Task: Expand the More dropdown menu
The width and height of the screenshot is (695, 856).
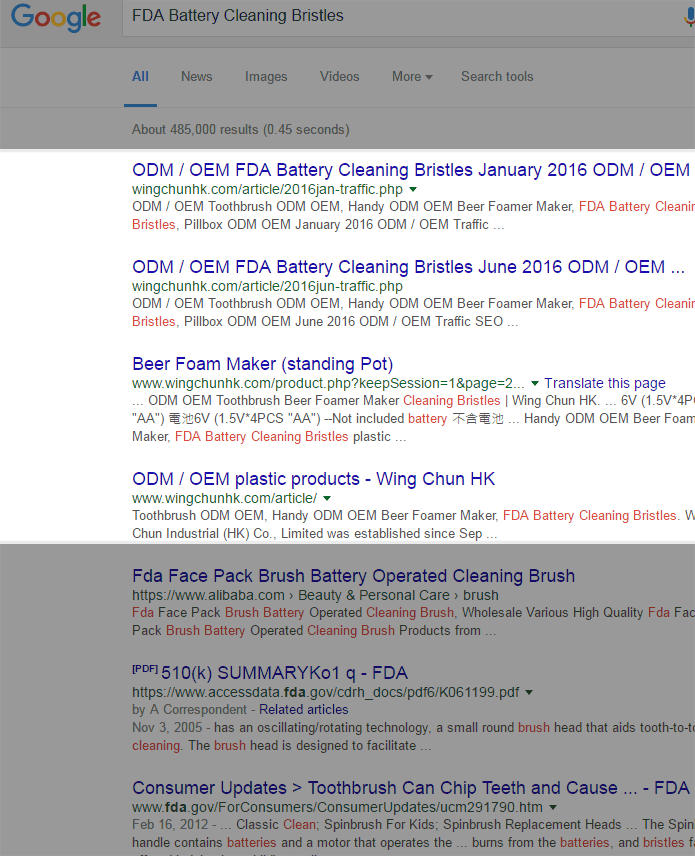Action: click(412, 76)
